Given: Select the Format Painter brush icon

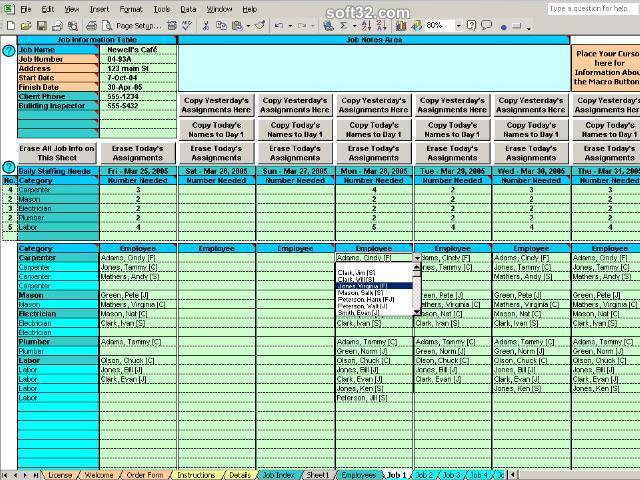Looking at the screenshot, I should click(260, 26).
